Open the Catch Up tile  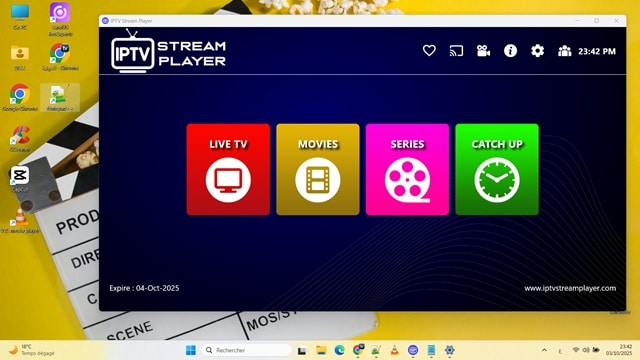tap(497, 169)
